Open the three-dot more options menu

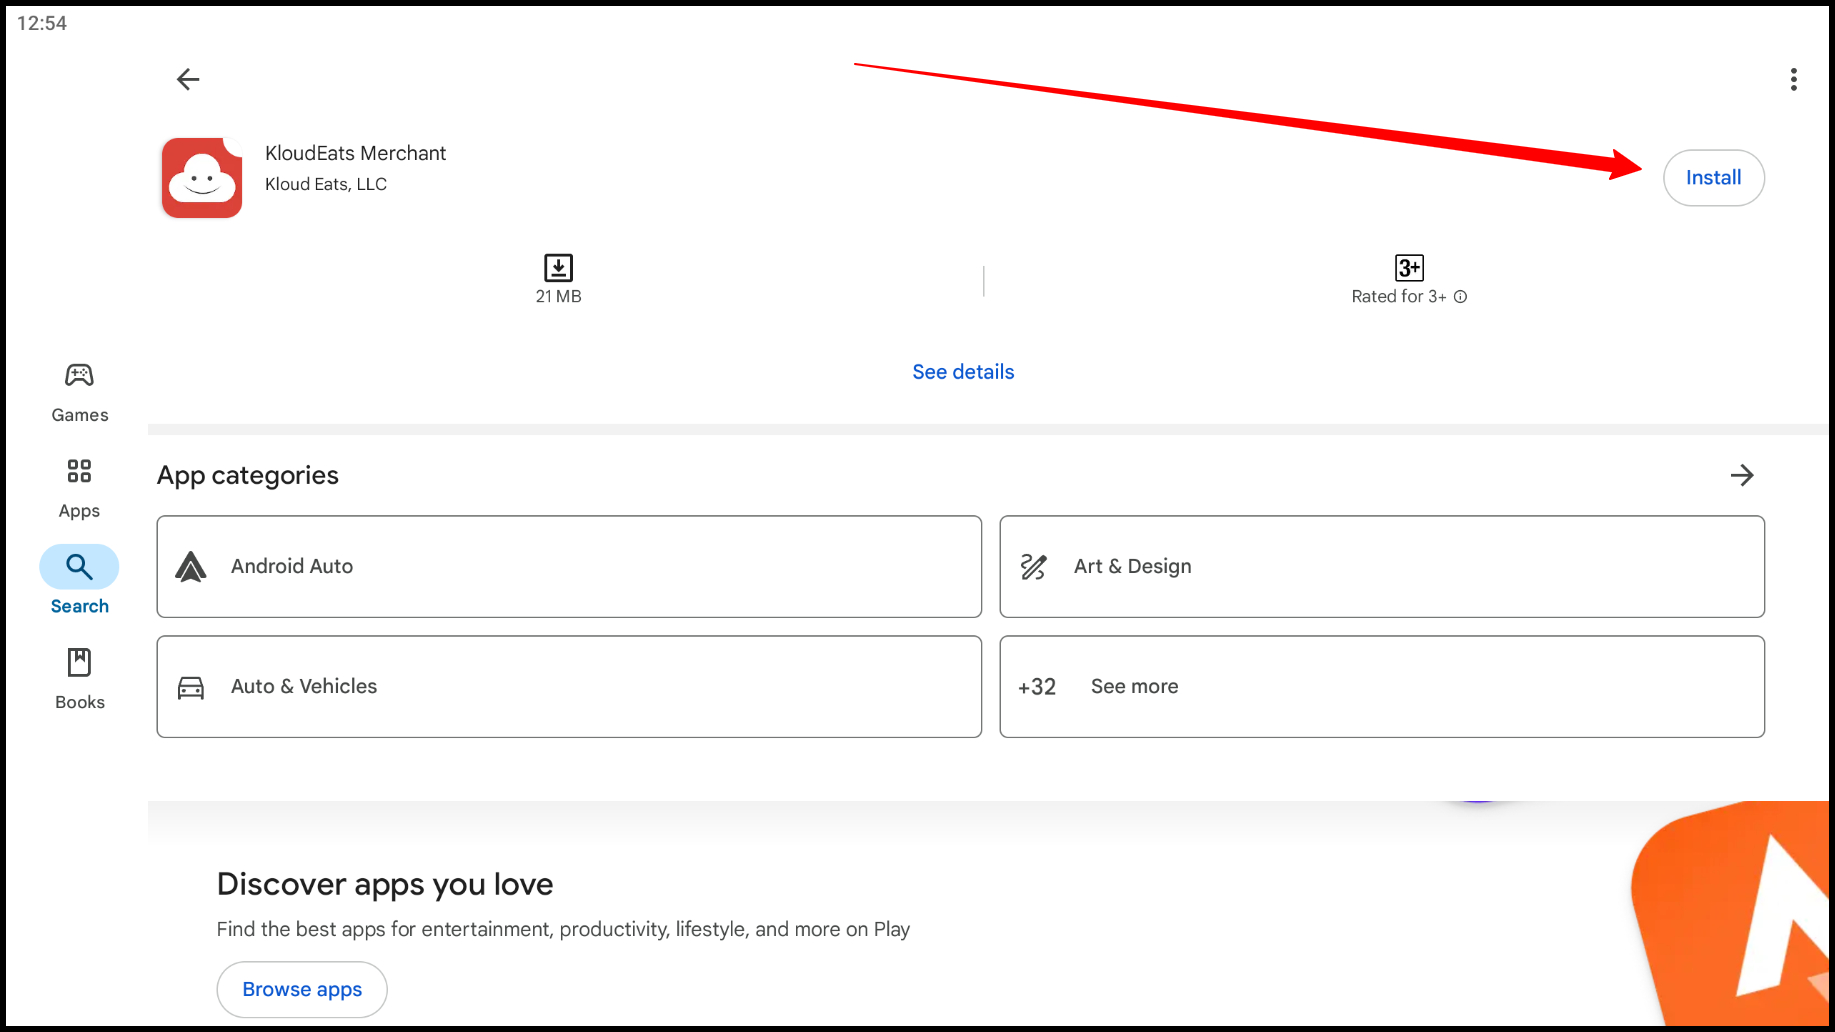[x=1793, y=79]
